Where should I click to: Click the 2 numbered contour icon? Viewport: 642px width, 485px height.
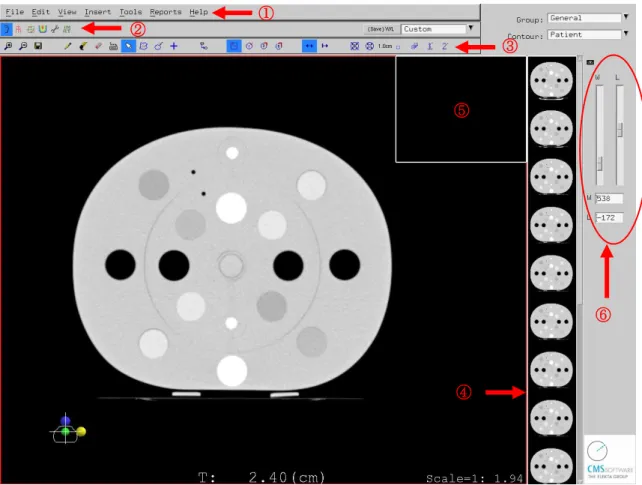pos(445,46)
